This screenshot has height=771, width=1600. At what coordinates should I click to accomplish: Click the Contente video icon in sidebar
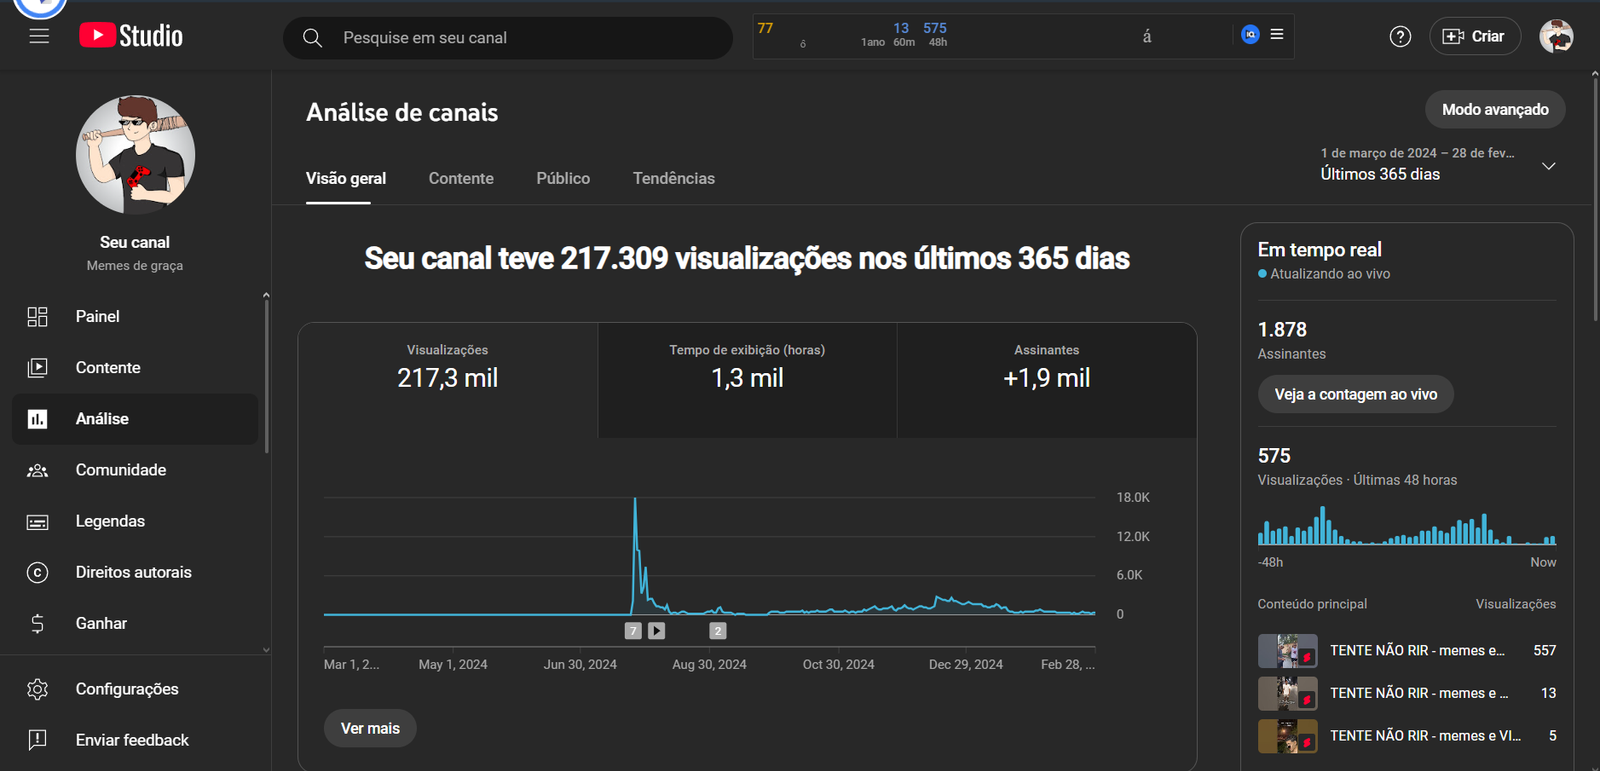[x=37, y=368]
